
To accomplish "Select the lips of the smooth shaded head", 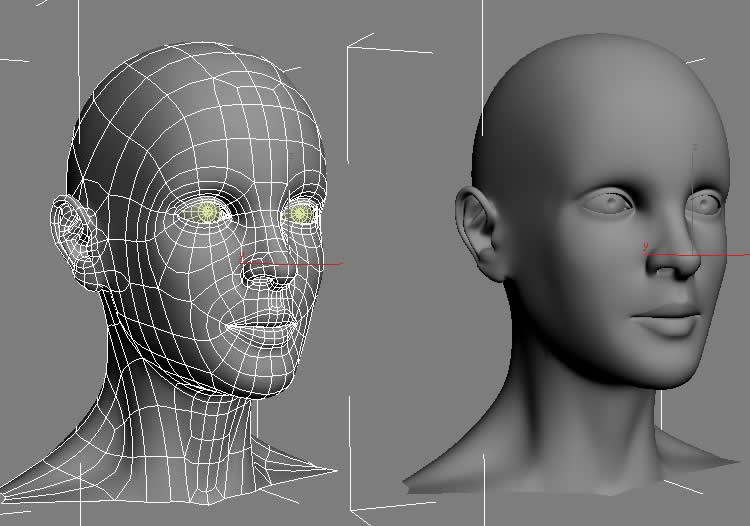I will tap(665, 322).
